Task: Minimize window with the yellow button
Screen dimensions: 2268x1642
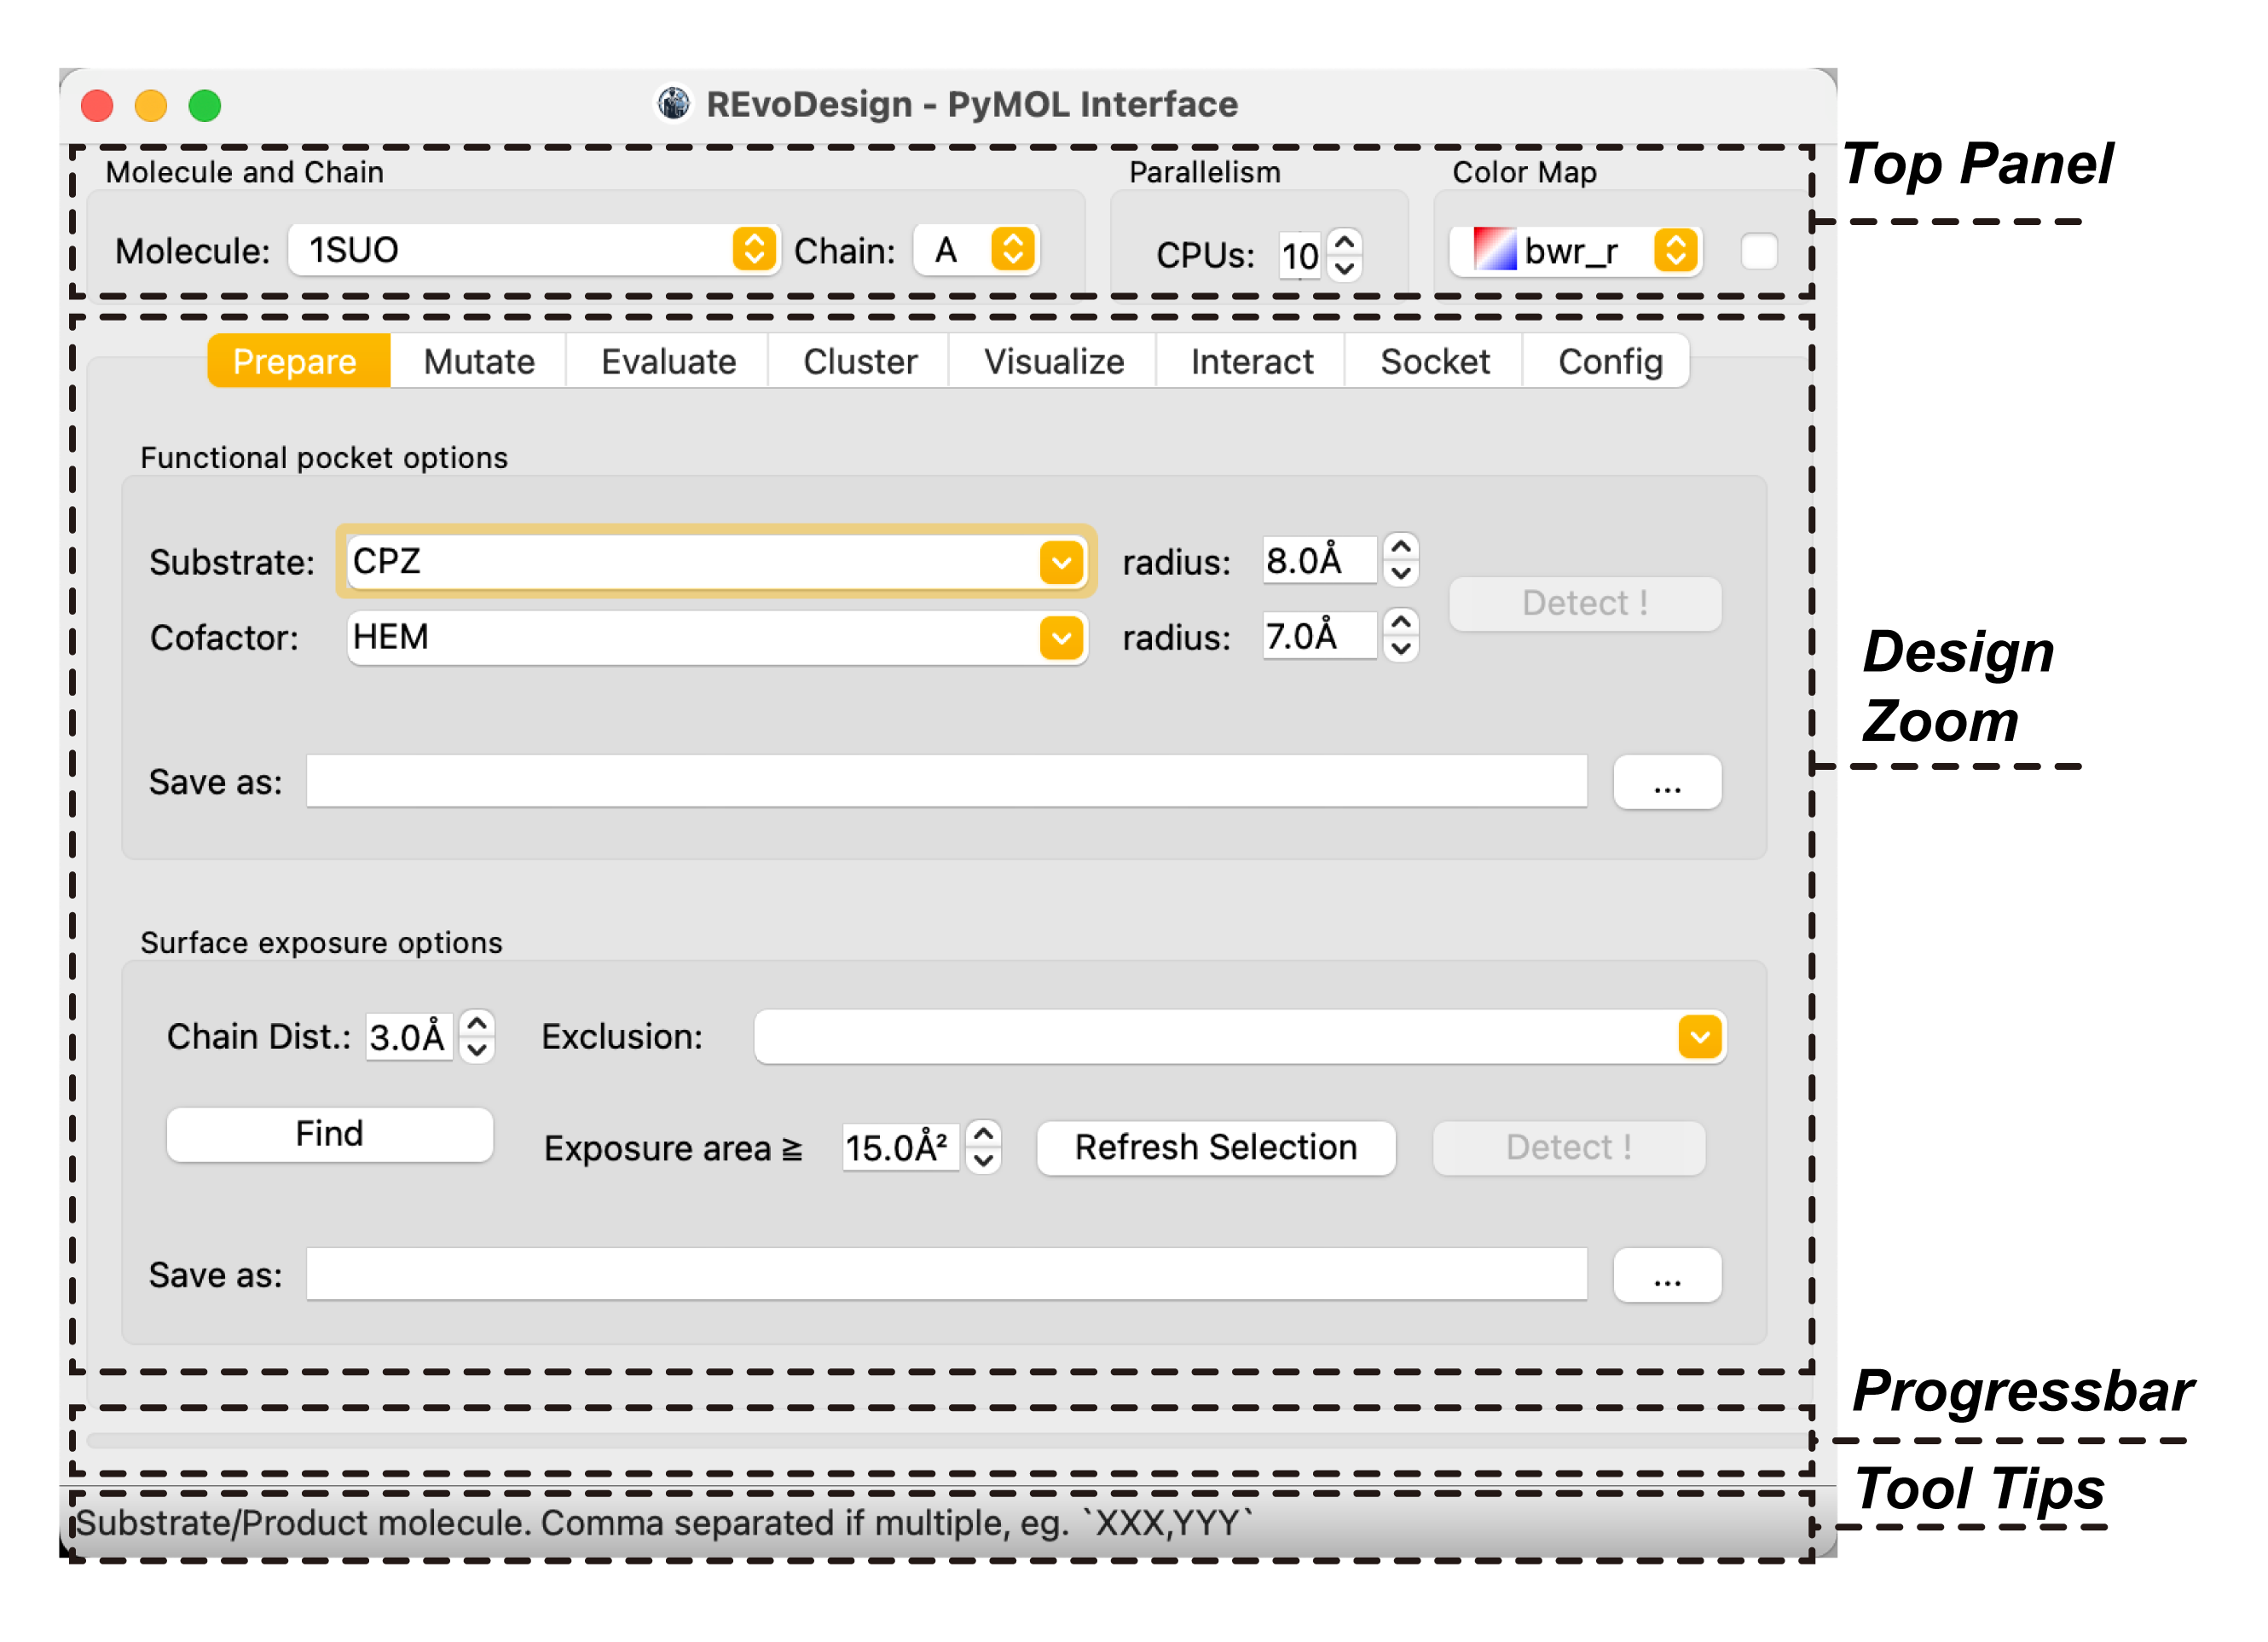Action: 151,105
